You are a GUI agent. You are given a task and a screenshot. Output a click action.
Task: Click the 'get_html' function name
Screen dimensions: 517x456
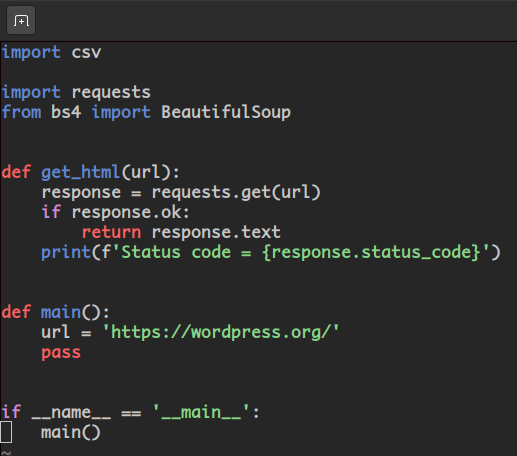[80, 172]
